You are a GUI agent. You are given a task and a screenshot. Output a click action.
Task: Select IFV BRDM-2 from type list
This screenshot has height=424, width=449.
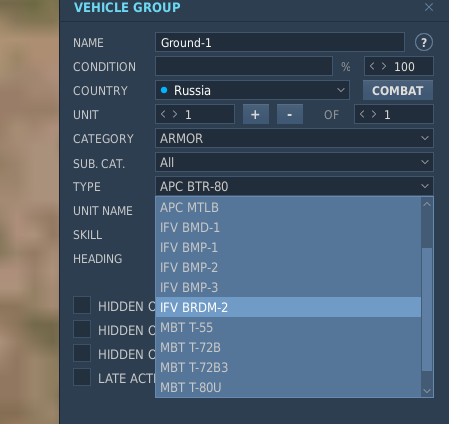288,307
